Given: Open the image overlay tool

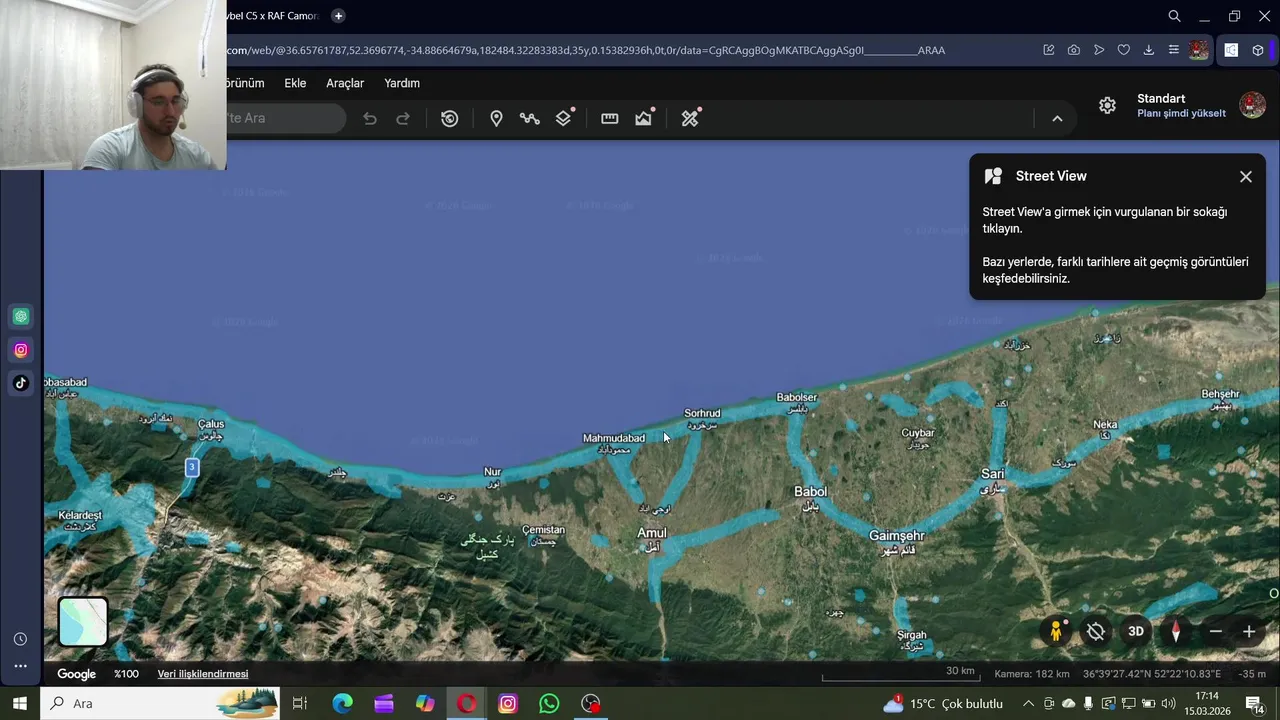Looking at the screenshot, I should pos(644,118).
